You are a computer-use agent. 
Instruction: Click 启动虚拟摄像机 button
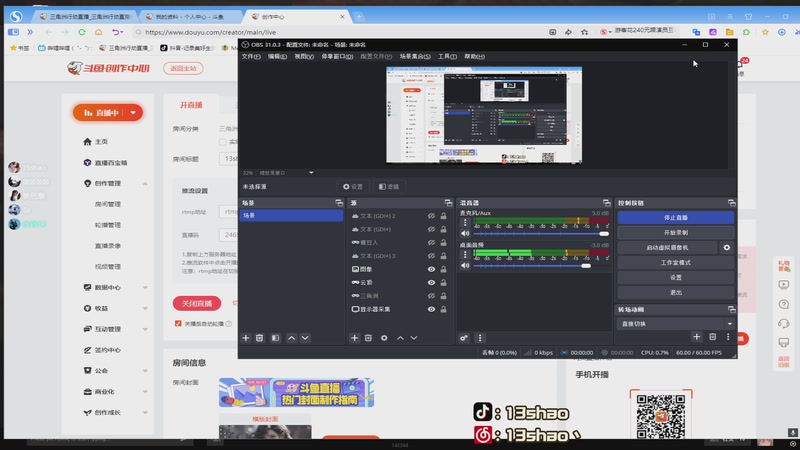point(667,247)
